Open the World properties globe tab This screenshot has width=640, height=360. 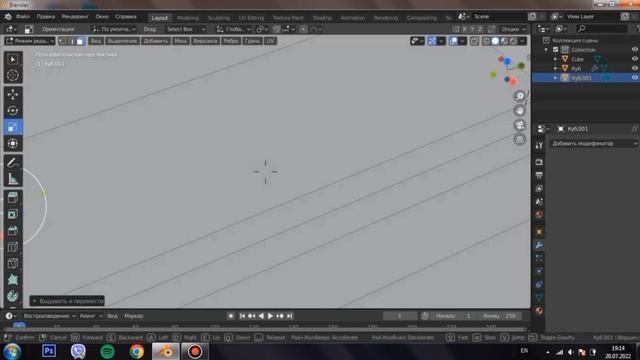539,215
